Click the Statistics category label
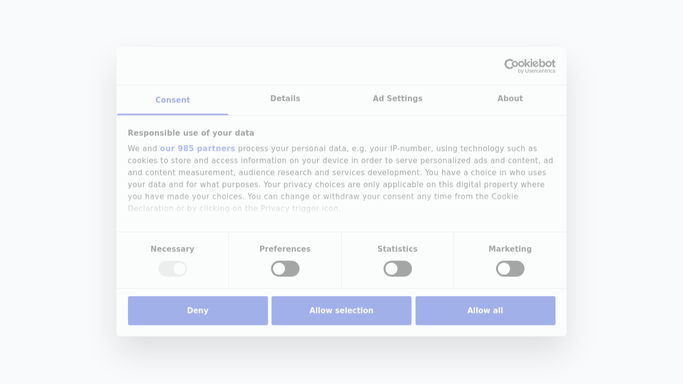The height and width of the screenshot is (384, 683). click(397, 249)
